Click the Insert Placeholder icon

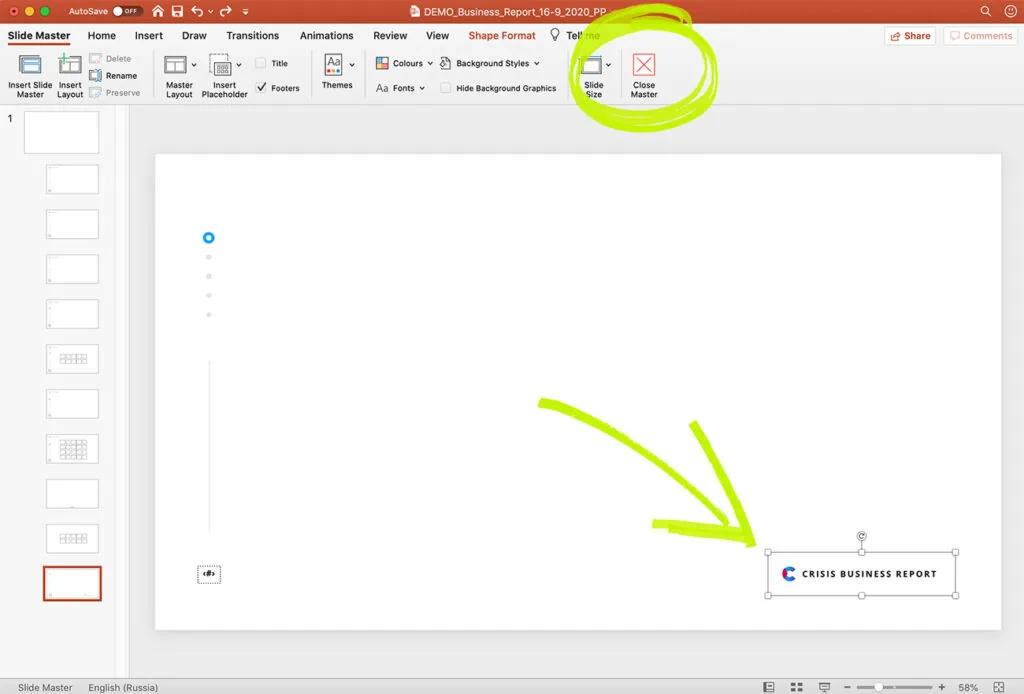[x=221, y=65]
